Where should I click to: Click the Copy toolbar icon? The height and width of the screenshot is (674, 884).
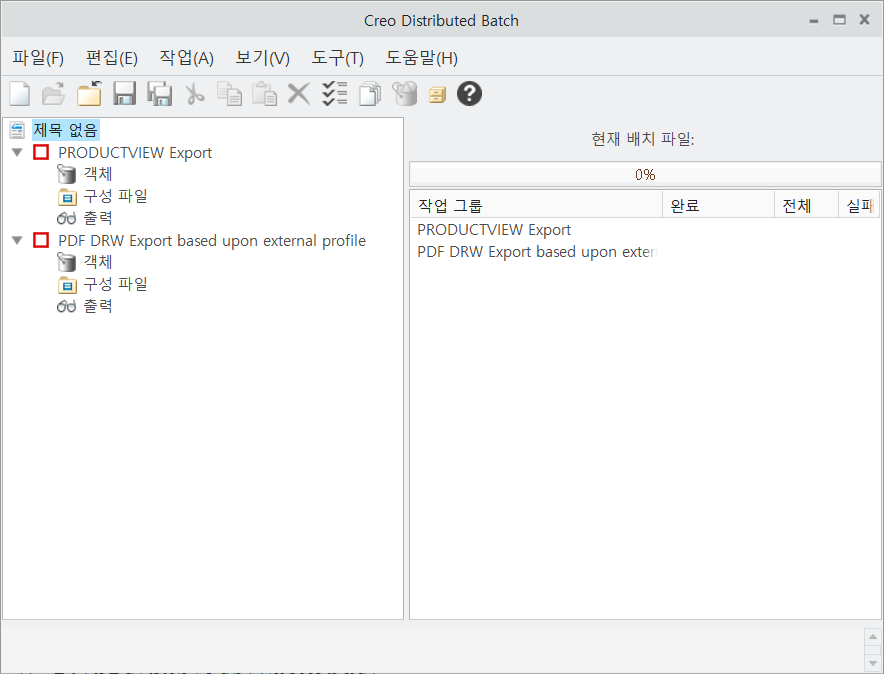coord(229,94)
